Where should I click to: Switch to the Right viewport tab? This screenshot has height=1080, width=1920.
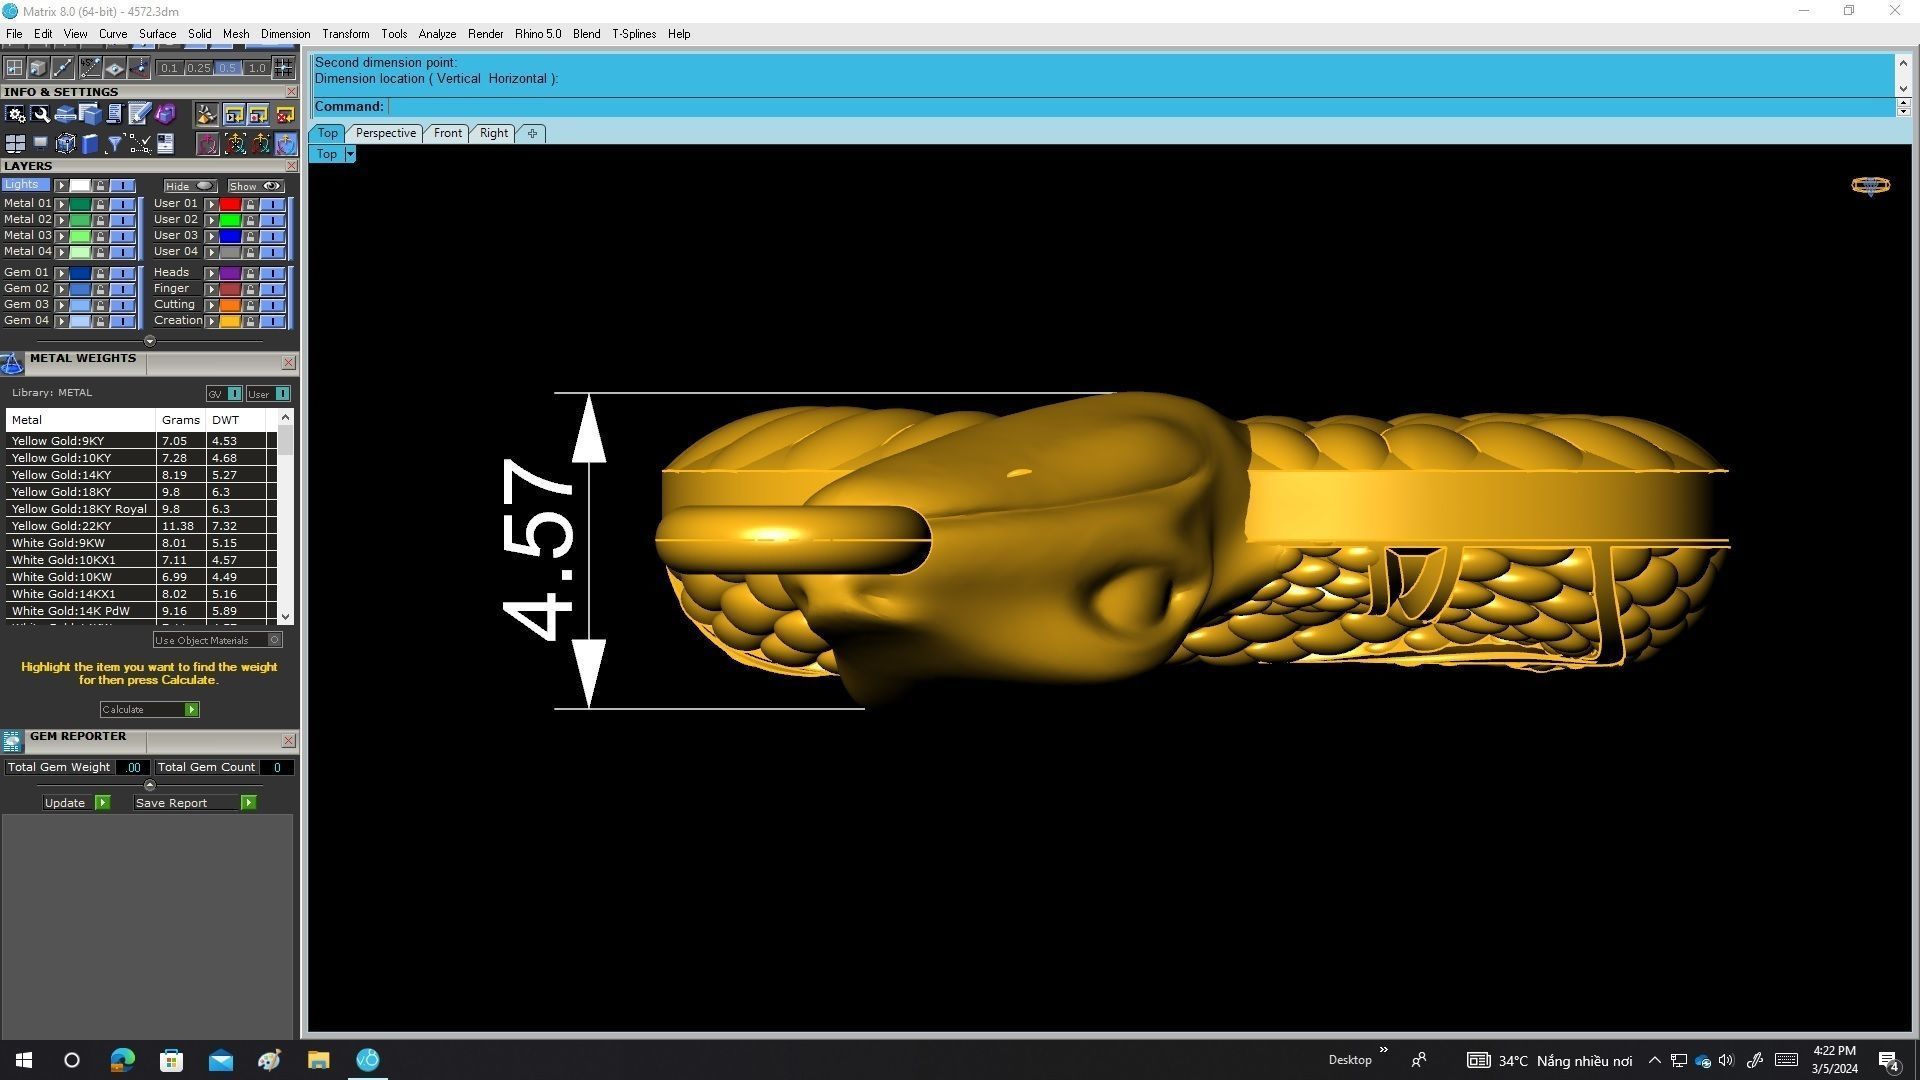[493, 133]
